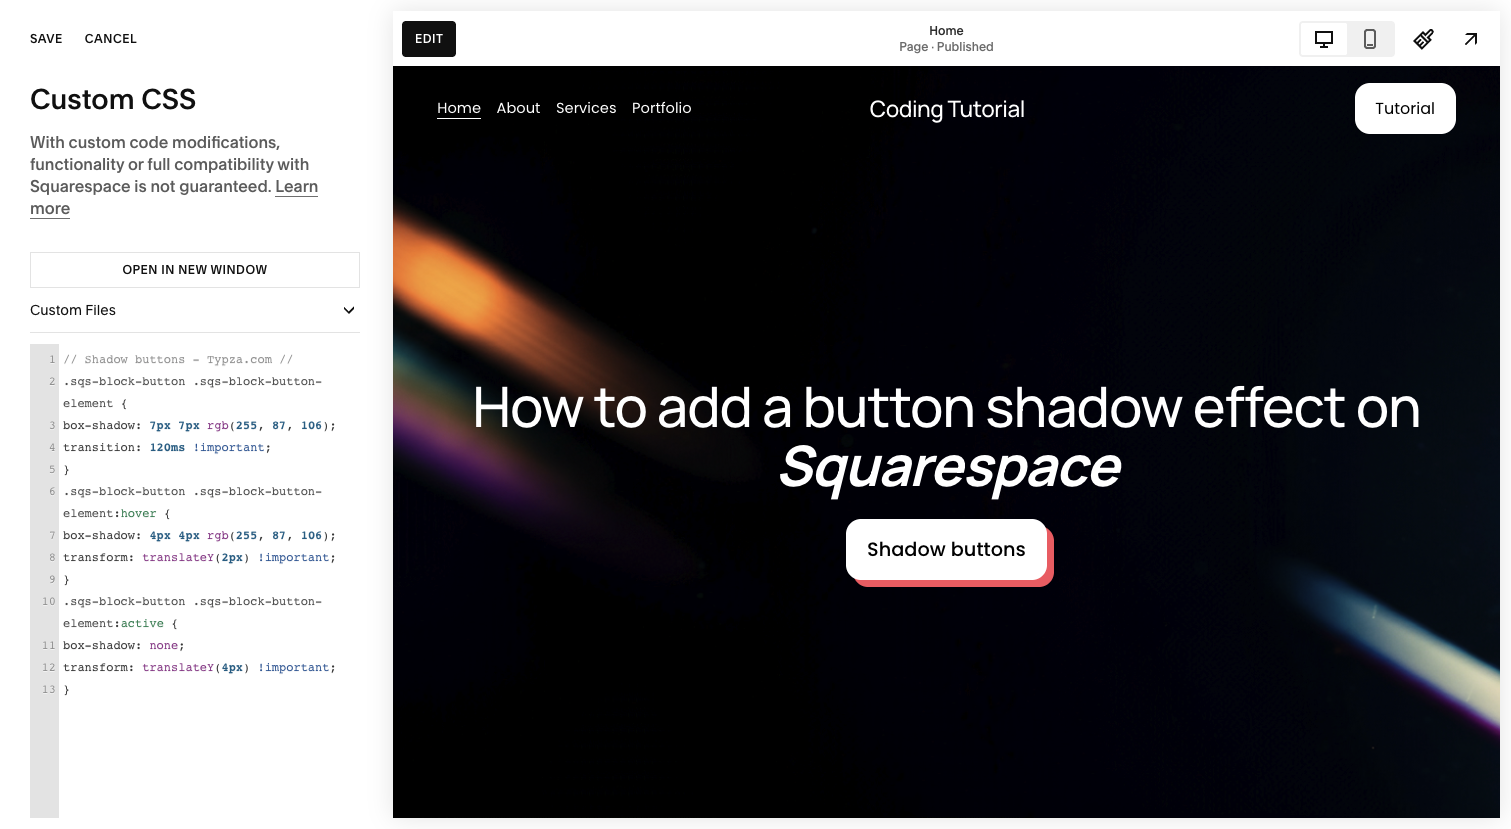The image size is (1511, 829).
Task: Open the Services page from navigation
Action: point(586,108)
